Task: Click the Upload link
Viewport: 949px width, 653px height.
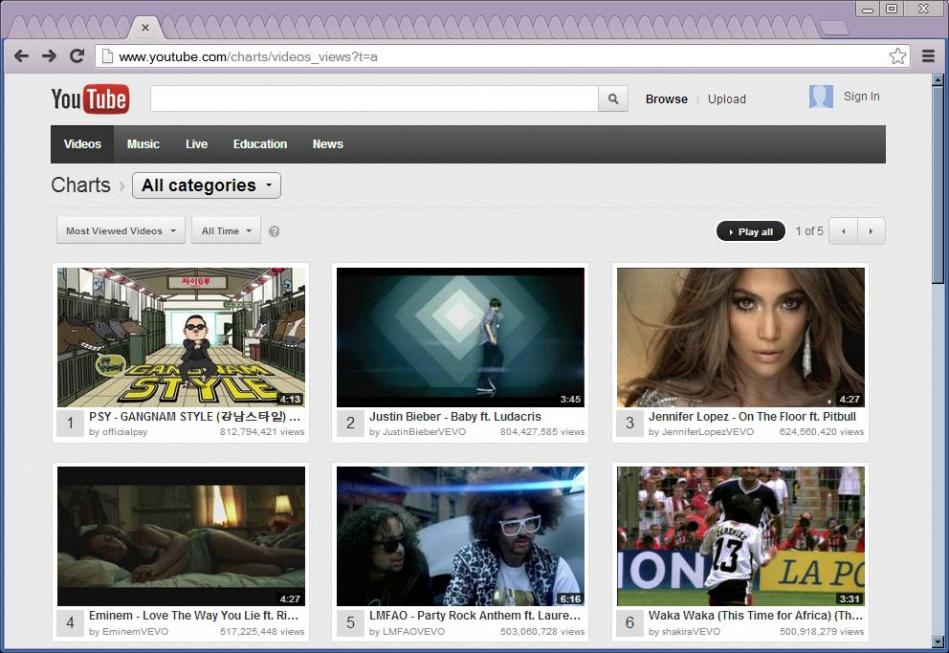Action: [x=727, y=99]
